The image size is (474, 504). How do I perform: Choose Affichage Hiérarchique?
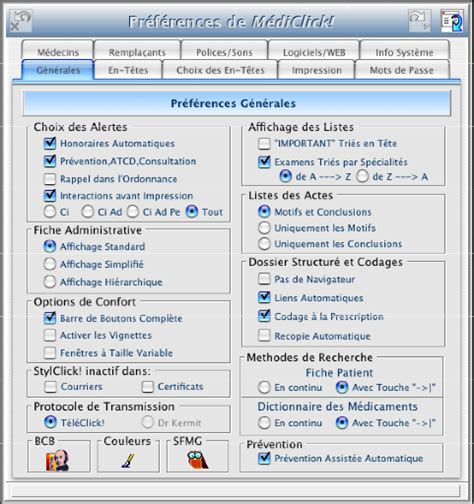(50, 282)
